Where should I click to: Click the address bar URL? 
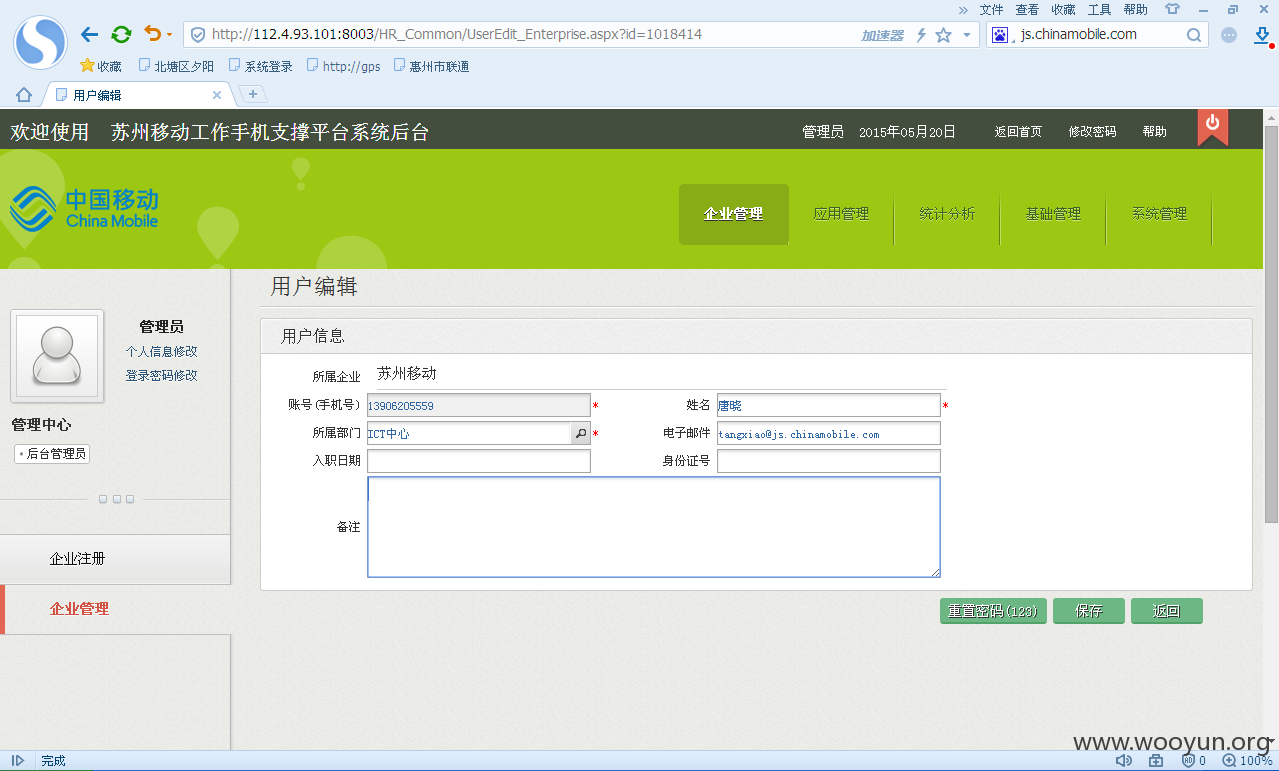tap(457, 34)
